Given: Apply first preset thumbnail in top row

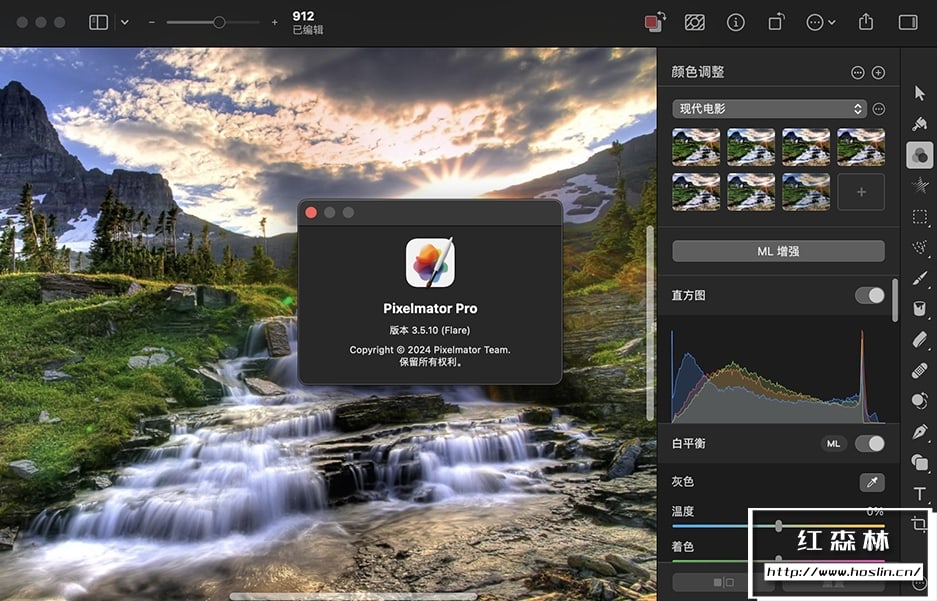Looking at the screenshot, I should tap(696, 147).
